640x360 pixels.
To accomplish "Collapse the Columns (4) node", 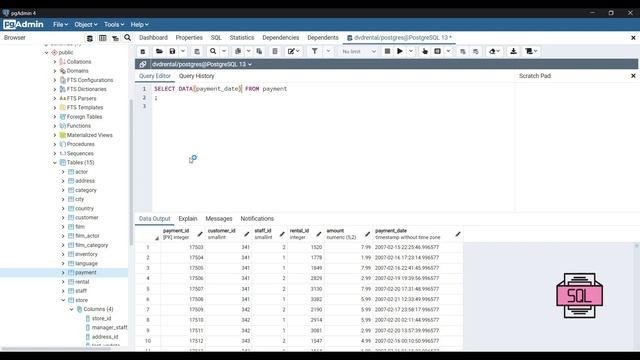I will coord(71,309).
